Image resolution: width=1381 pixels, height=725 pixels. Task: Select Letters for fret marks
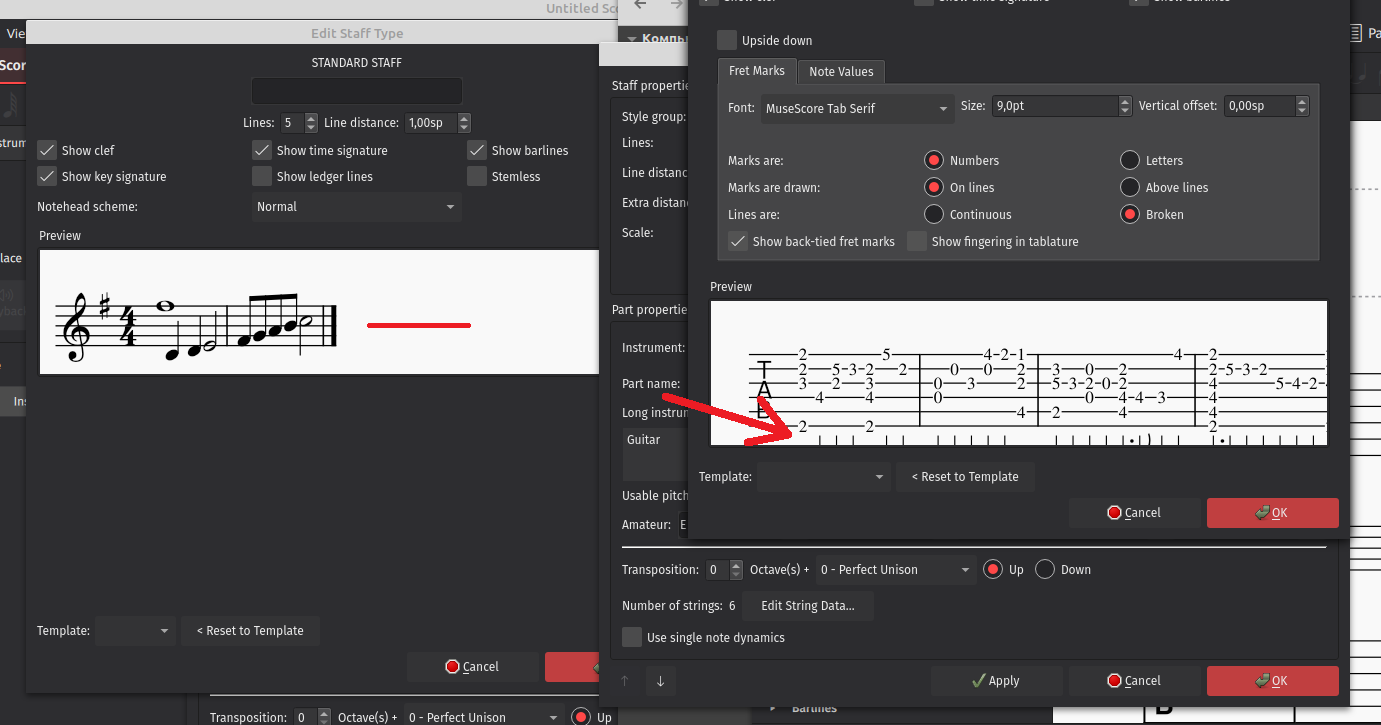[1130, 160]
